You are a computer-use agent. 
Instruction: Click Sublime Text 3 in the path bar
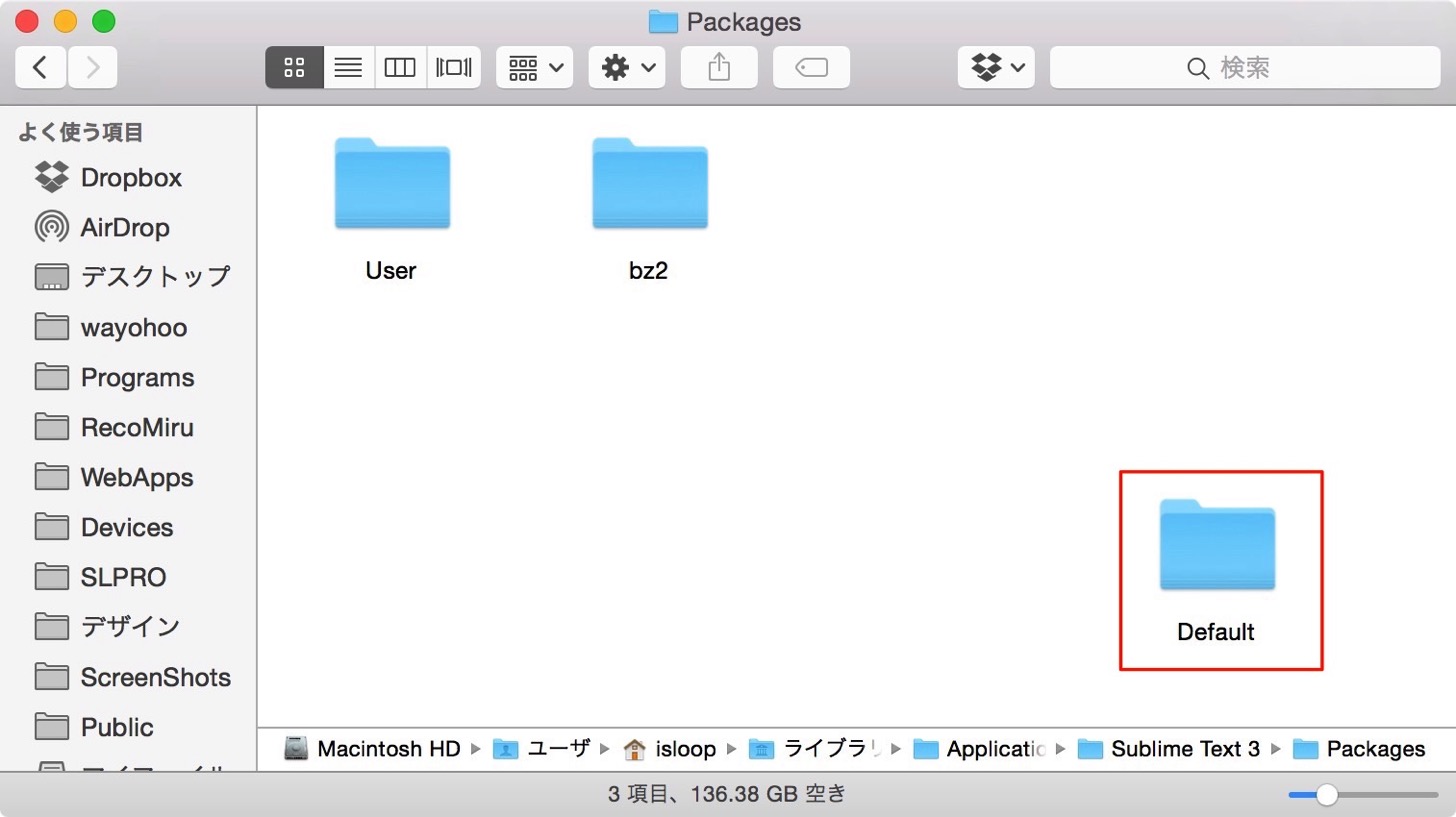pyautogui.click(x=1169, y=749)
